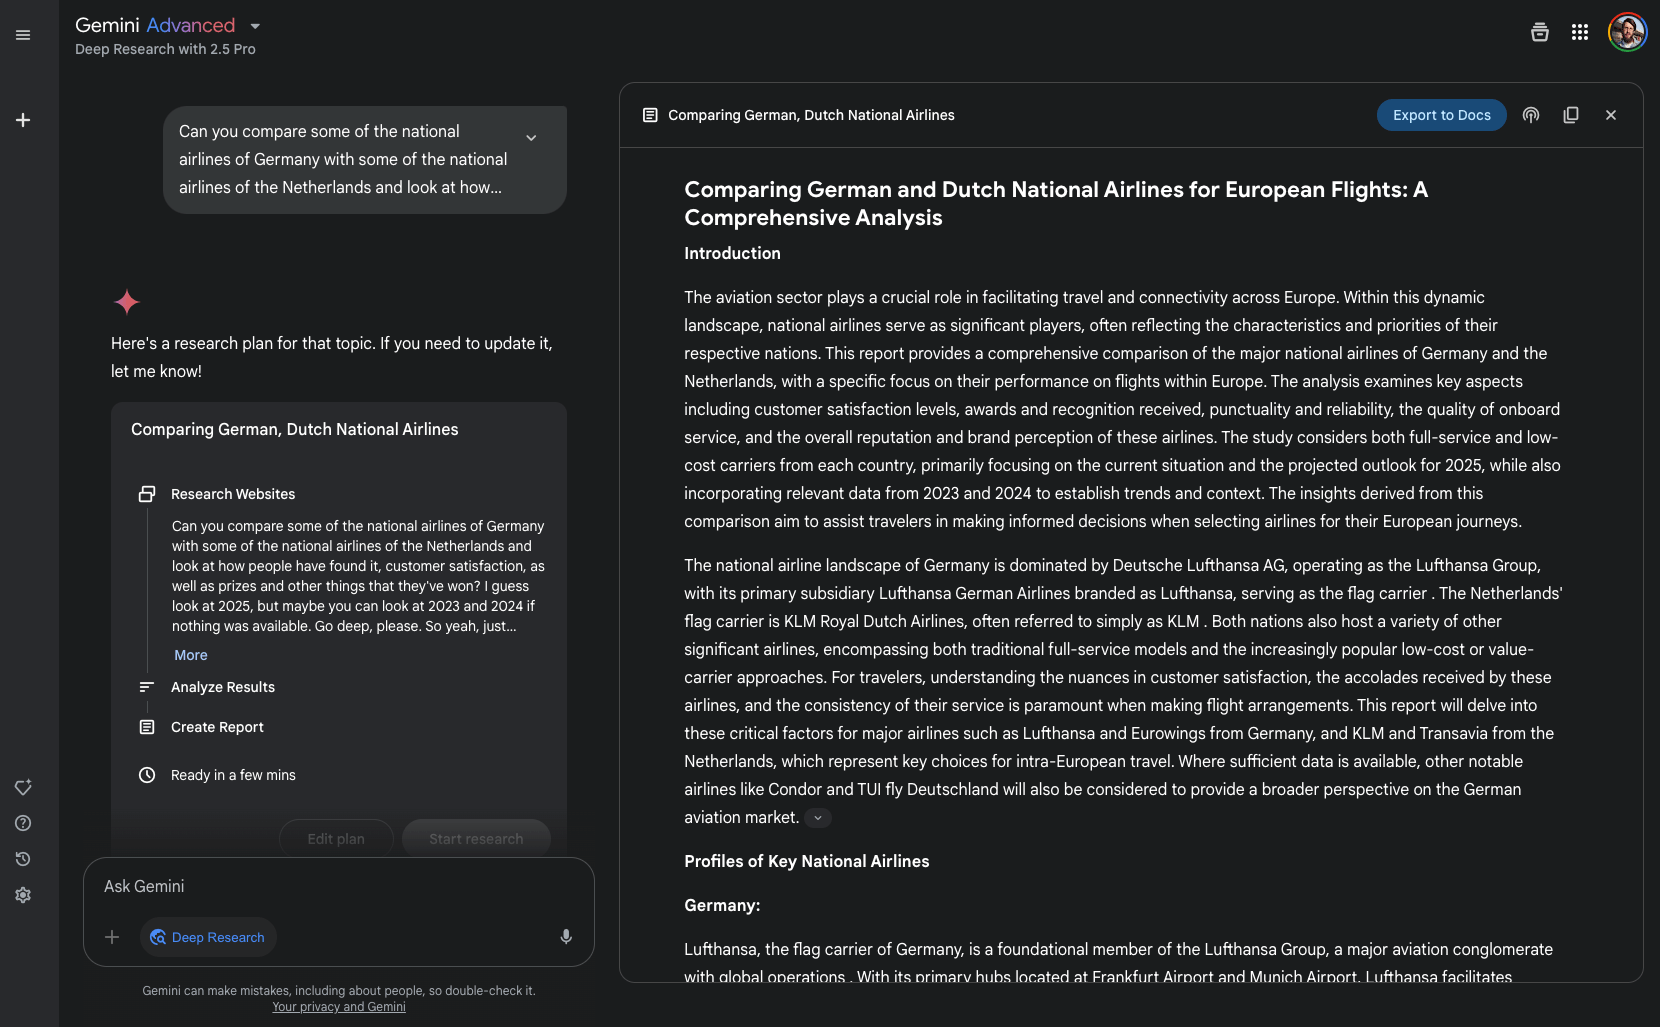Open Activity history icon in sidebar
Viewport: 1660px width, 1027px height.
coord(23,859)
